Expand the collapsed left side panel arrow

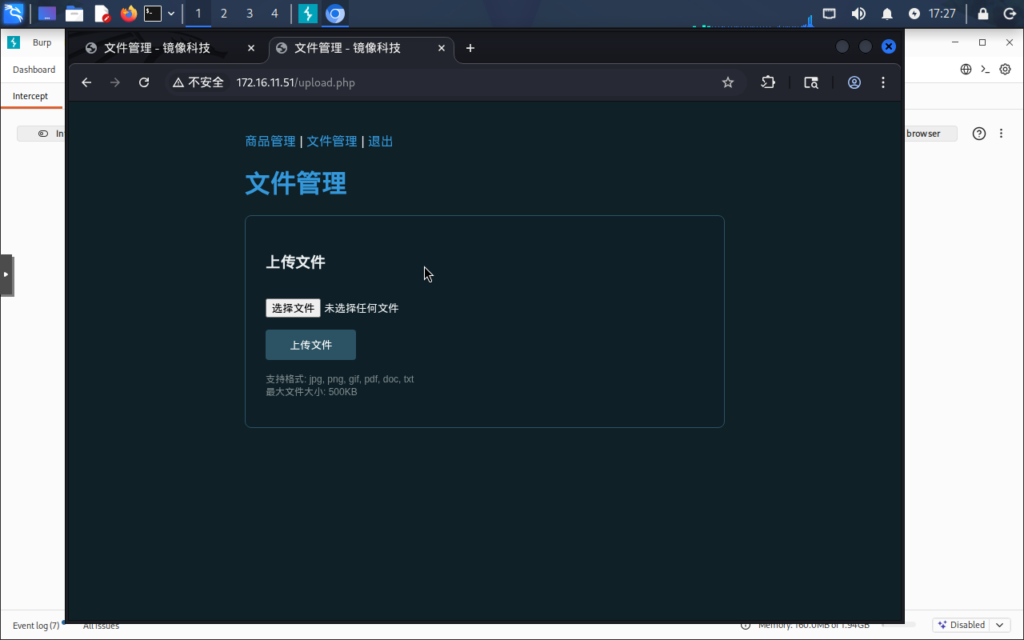pos(6,274)
